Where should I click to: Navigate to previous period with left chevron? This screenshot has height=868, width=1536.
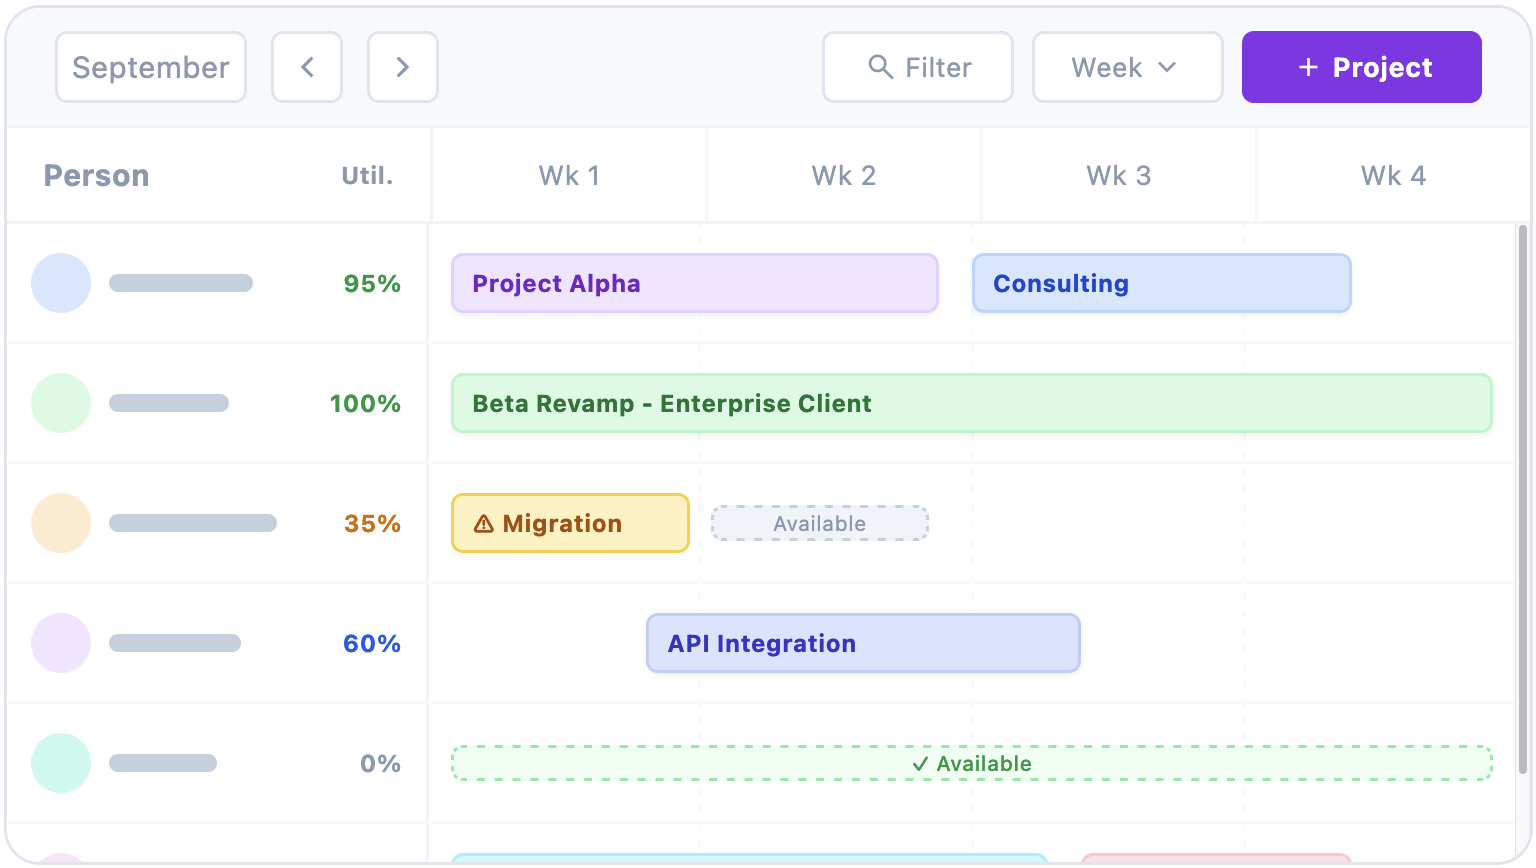(307, 67)
